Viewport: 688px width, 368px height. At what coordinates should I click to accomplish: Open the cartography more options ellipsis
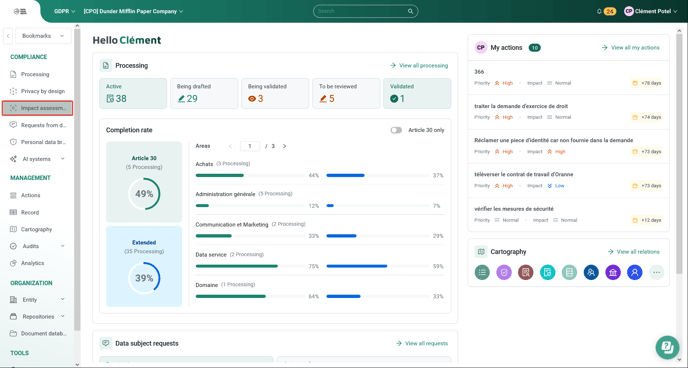[656, 272]
